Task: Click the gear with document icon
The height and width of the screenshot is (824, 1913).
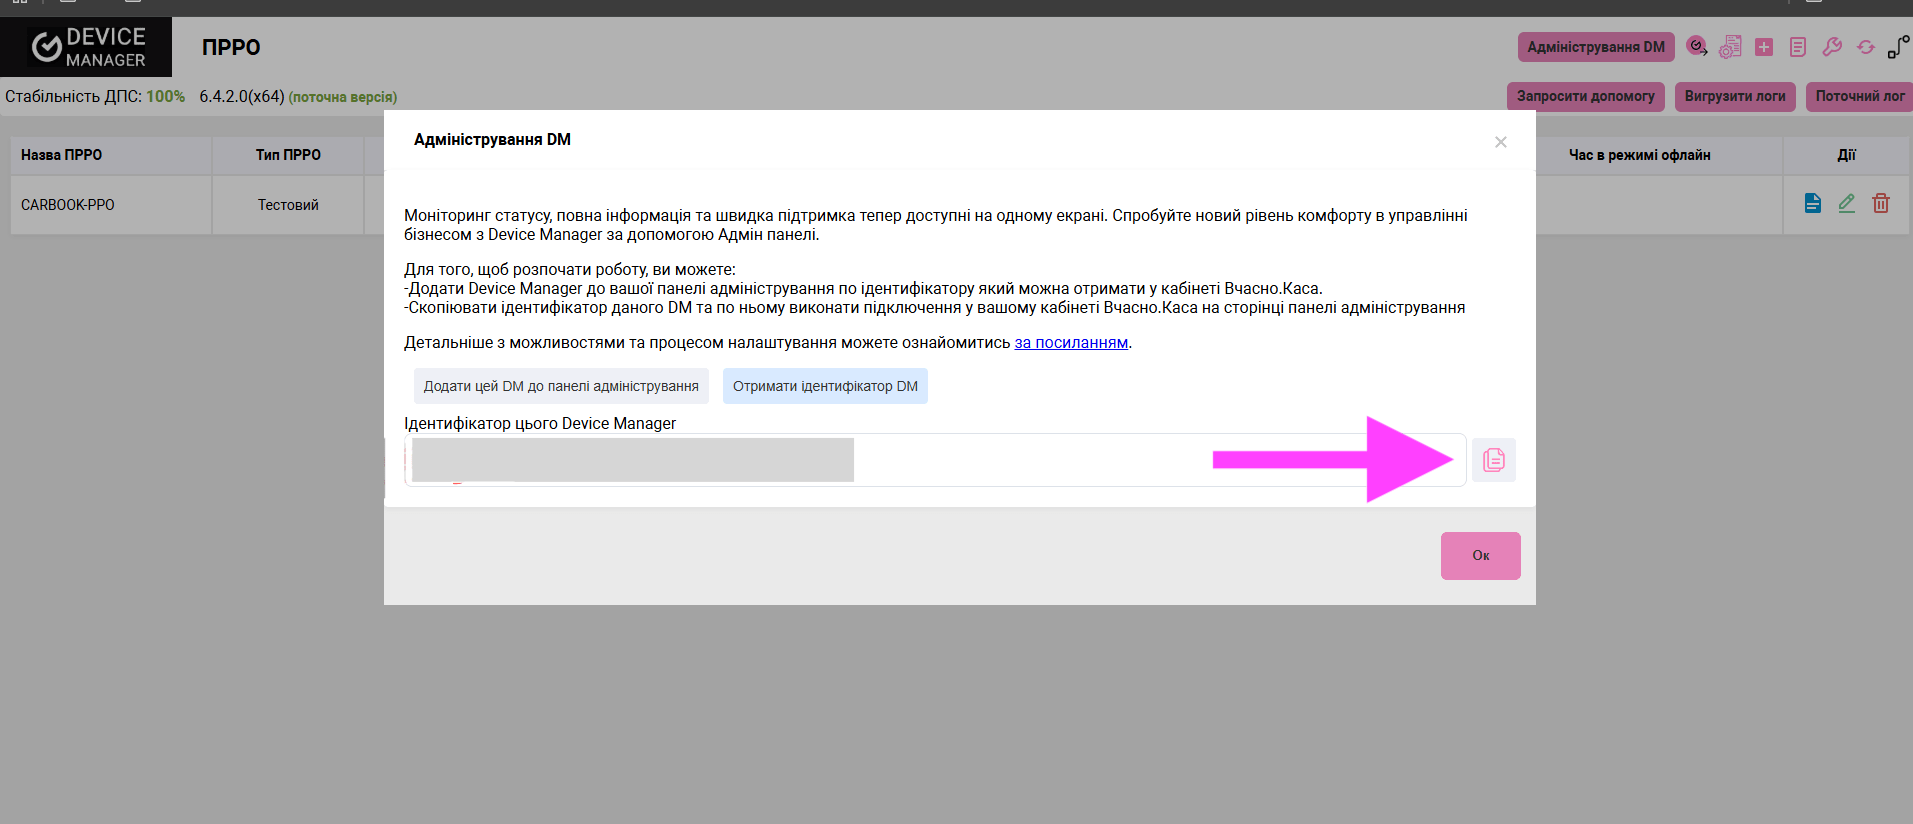Action: click(1730, 47)
